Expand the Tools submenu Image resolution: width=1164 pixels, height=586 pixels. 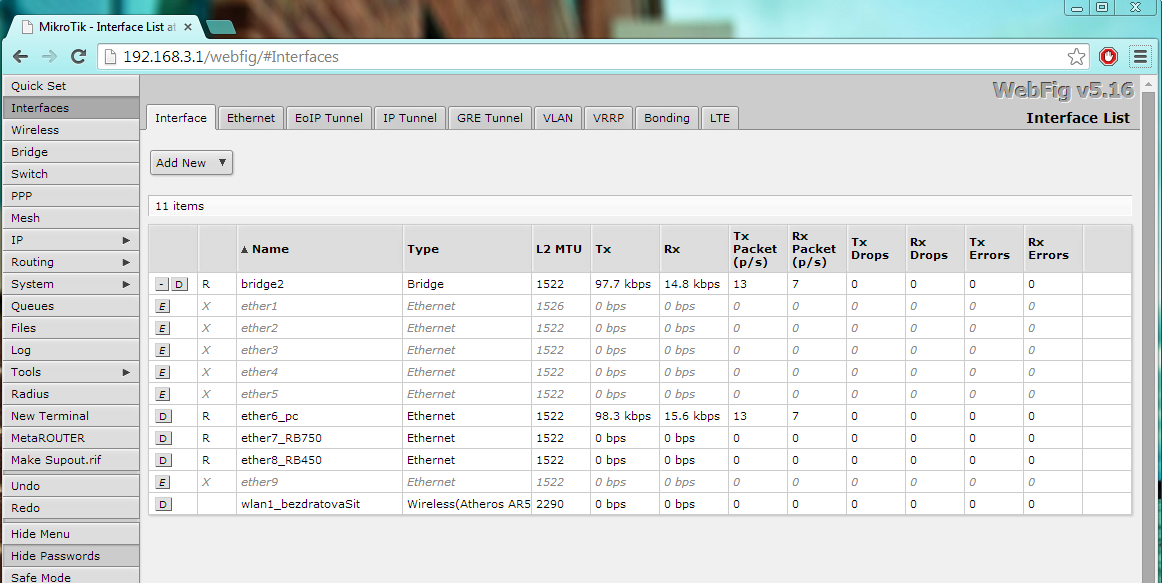tap(71, 372)
